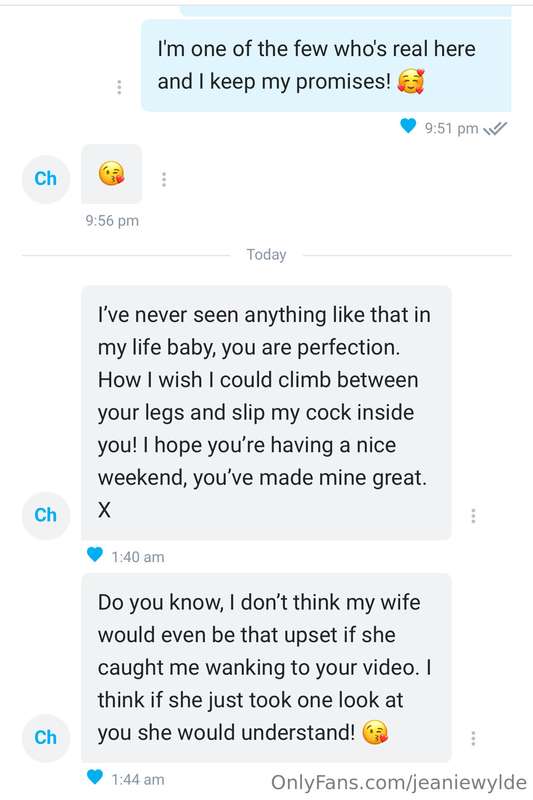Image resolution: width=533 pixels, height=800 pixels.
Task: Open Ch avatar next to the 1:40 am message
Action: 46,515
